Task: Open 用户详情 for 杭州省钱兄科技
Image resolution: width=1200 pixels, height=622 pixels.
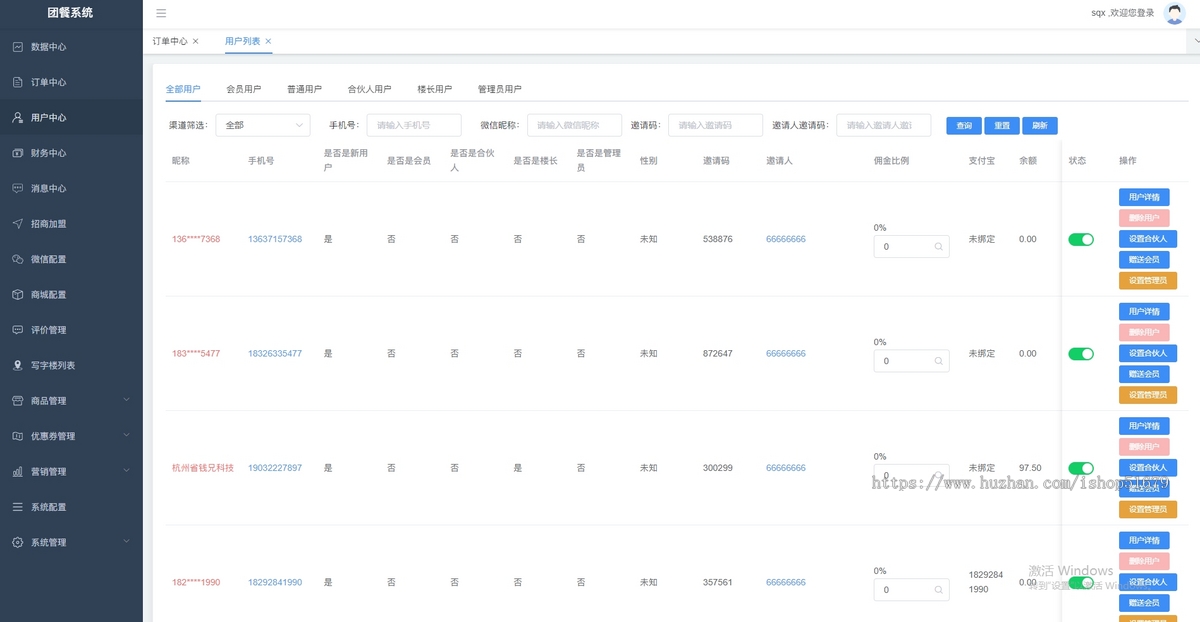Action: pyautogui.click(x=1144, y=426)
